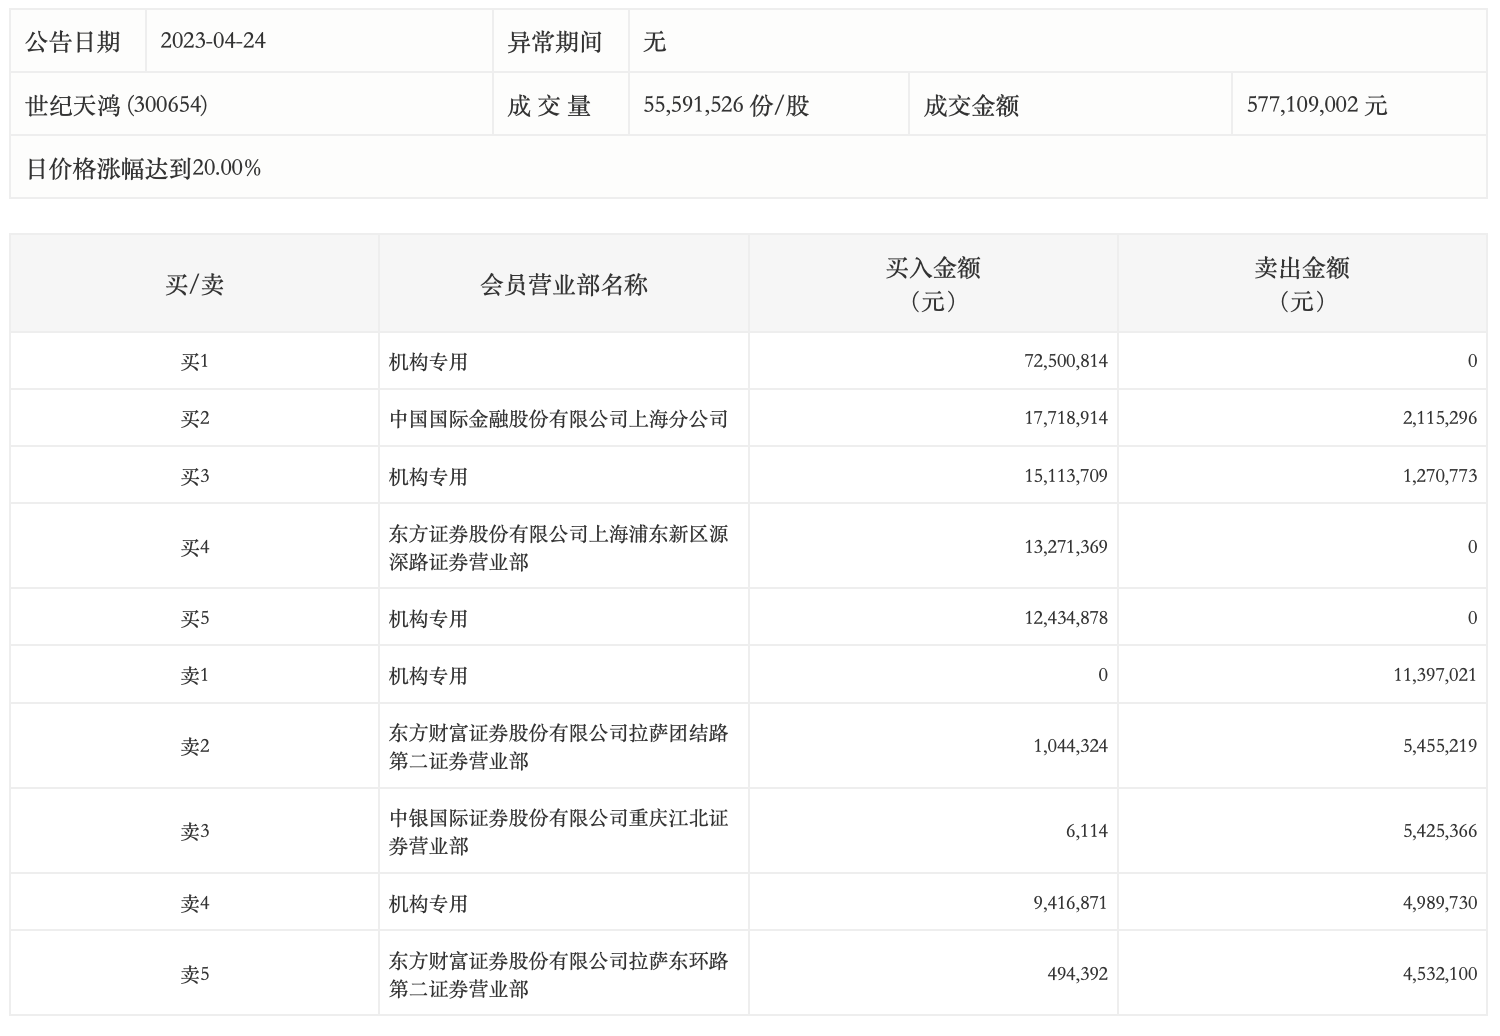This screenshot has height=1036, width=1500.
Task: Click 中国国际金融股份有限公司上海分公司 in row 买2
Action: pos(558,419)
